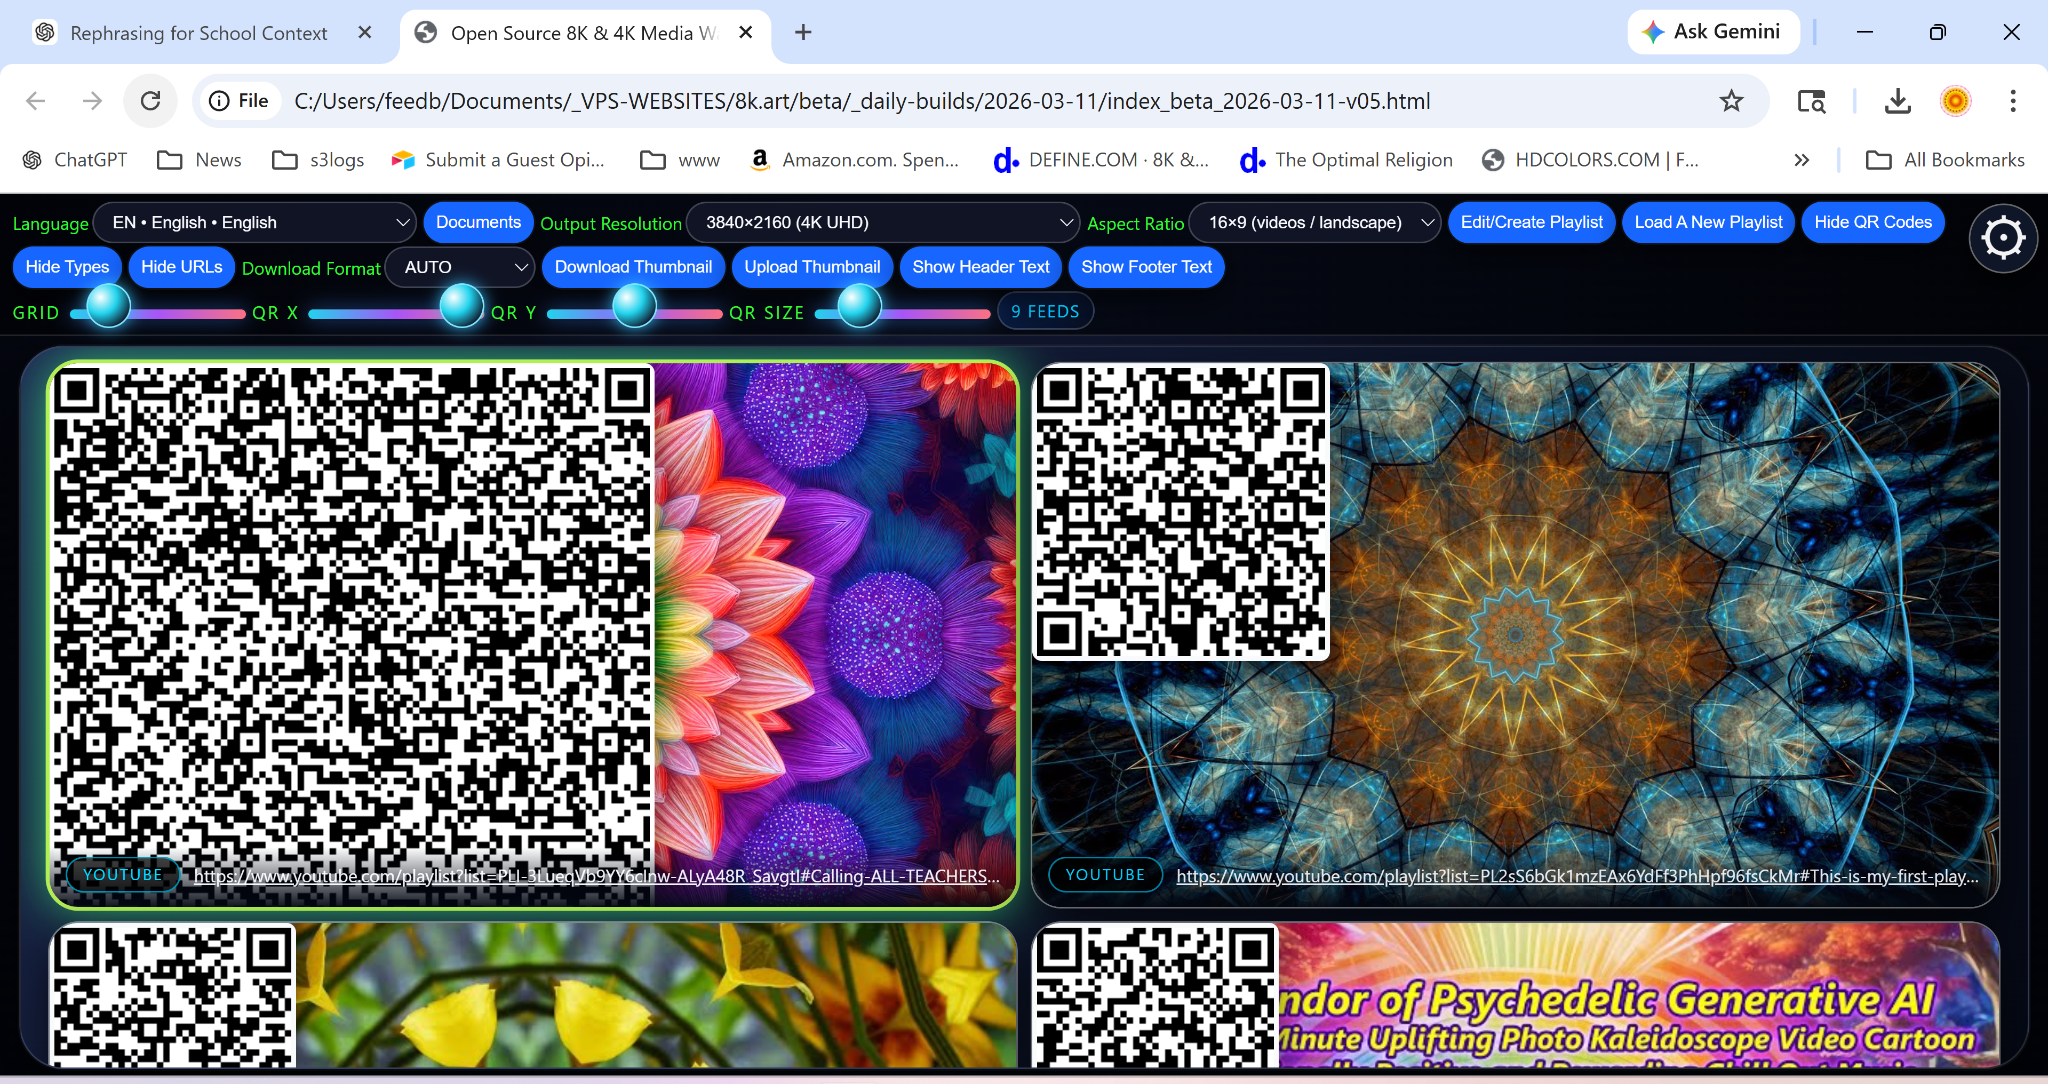
Task: Open the s3logs bookmark folder
Action: pyautogui.click(x=318, y=160)
